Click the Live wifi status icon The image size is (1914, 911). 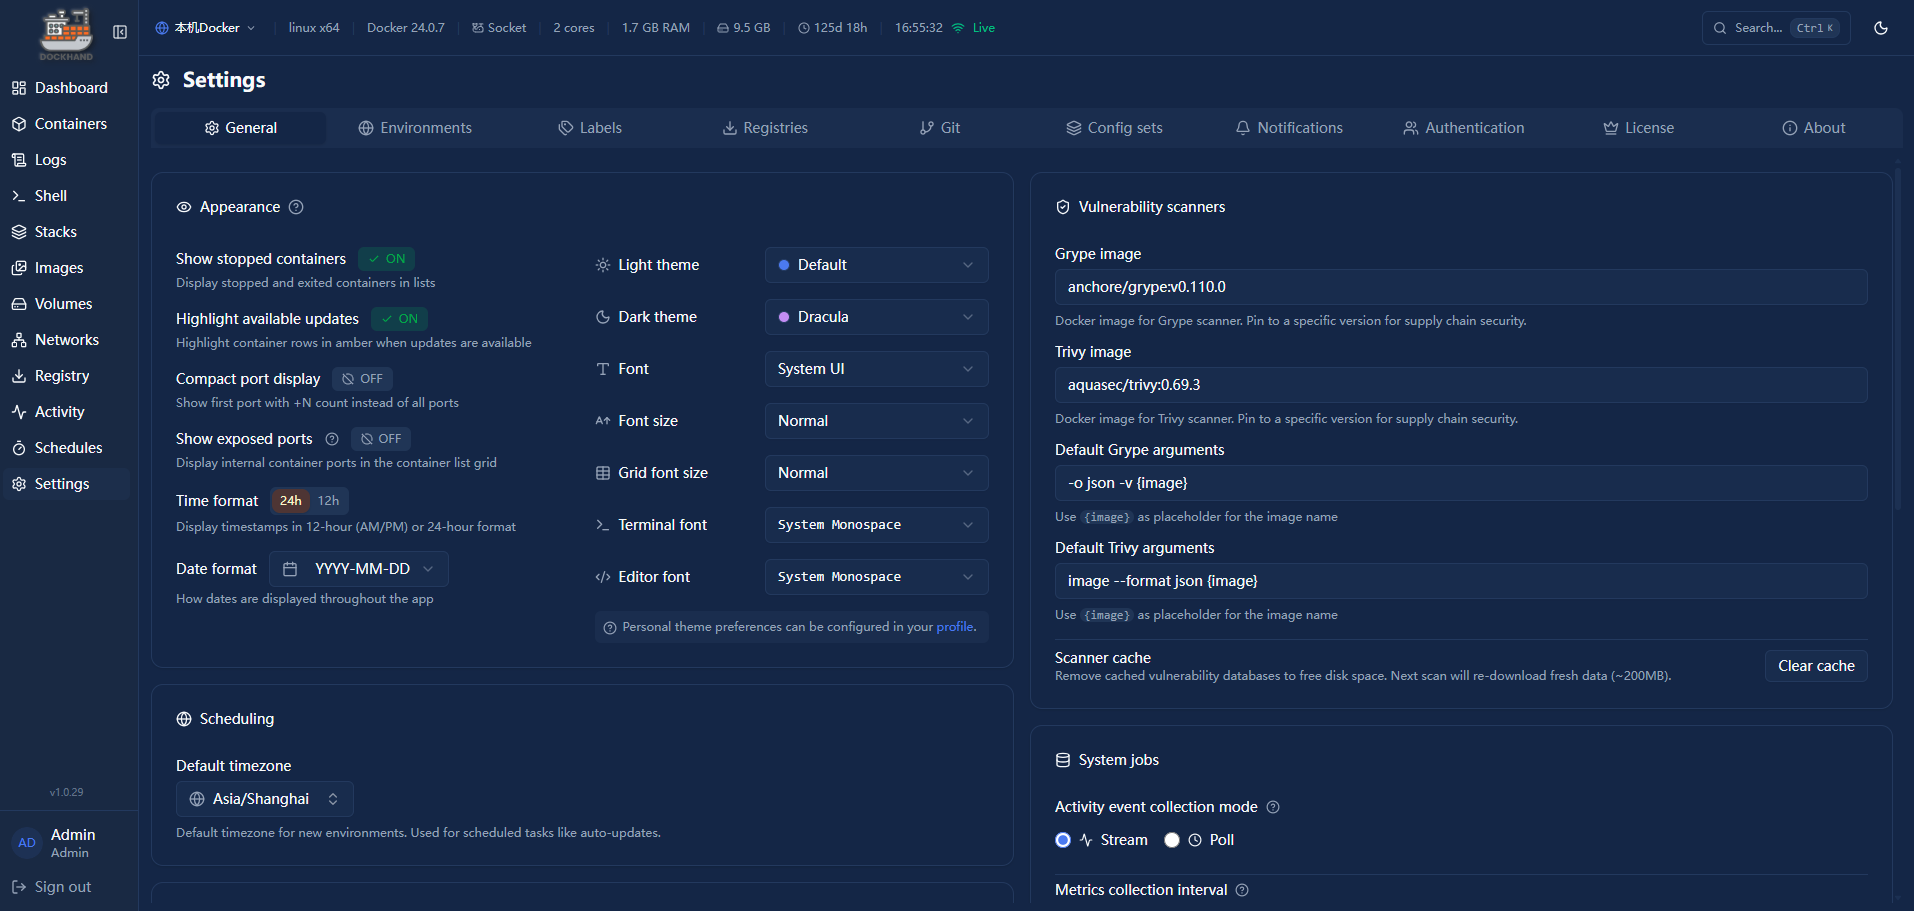tap(958, 28)
